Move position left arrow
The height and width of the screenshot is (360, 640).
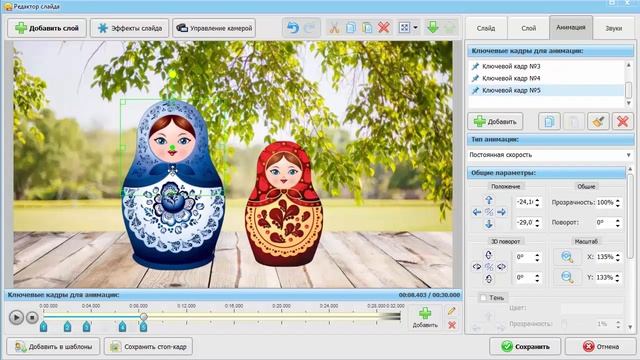[x=477, y=212]
